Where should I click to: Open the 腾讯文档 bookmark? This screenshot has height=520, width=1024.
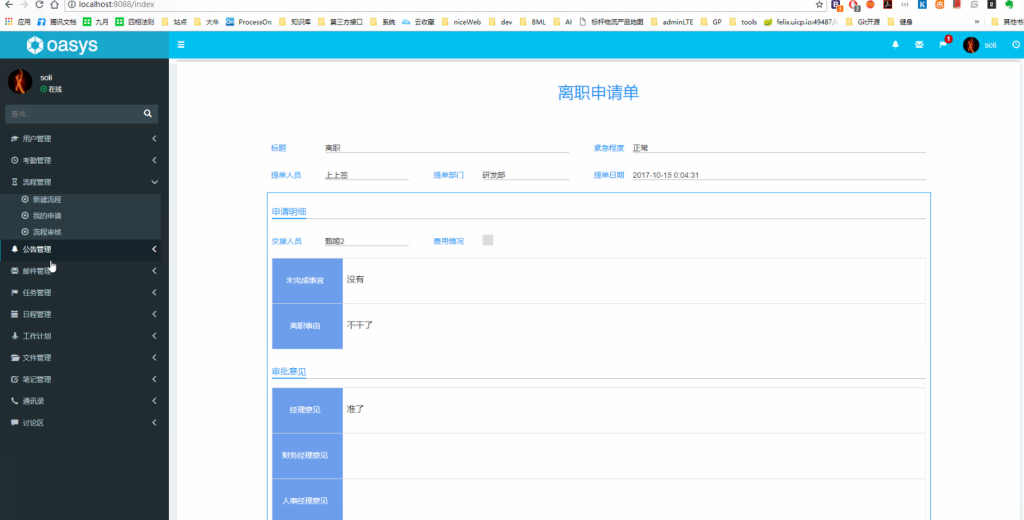[57, 22]
